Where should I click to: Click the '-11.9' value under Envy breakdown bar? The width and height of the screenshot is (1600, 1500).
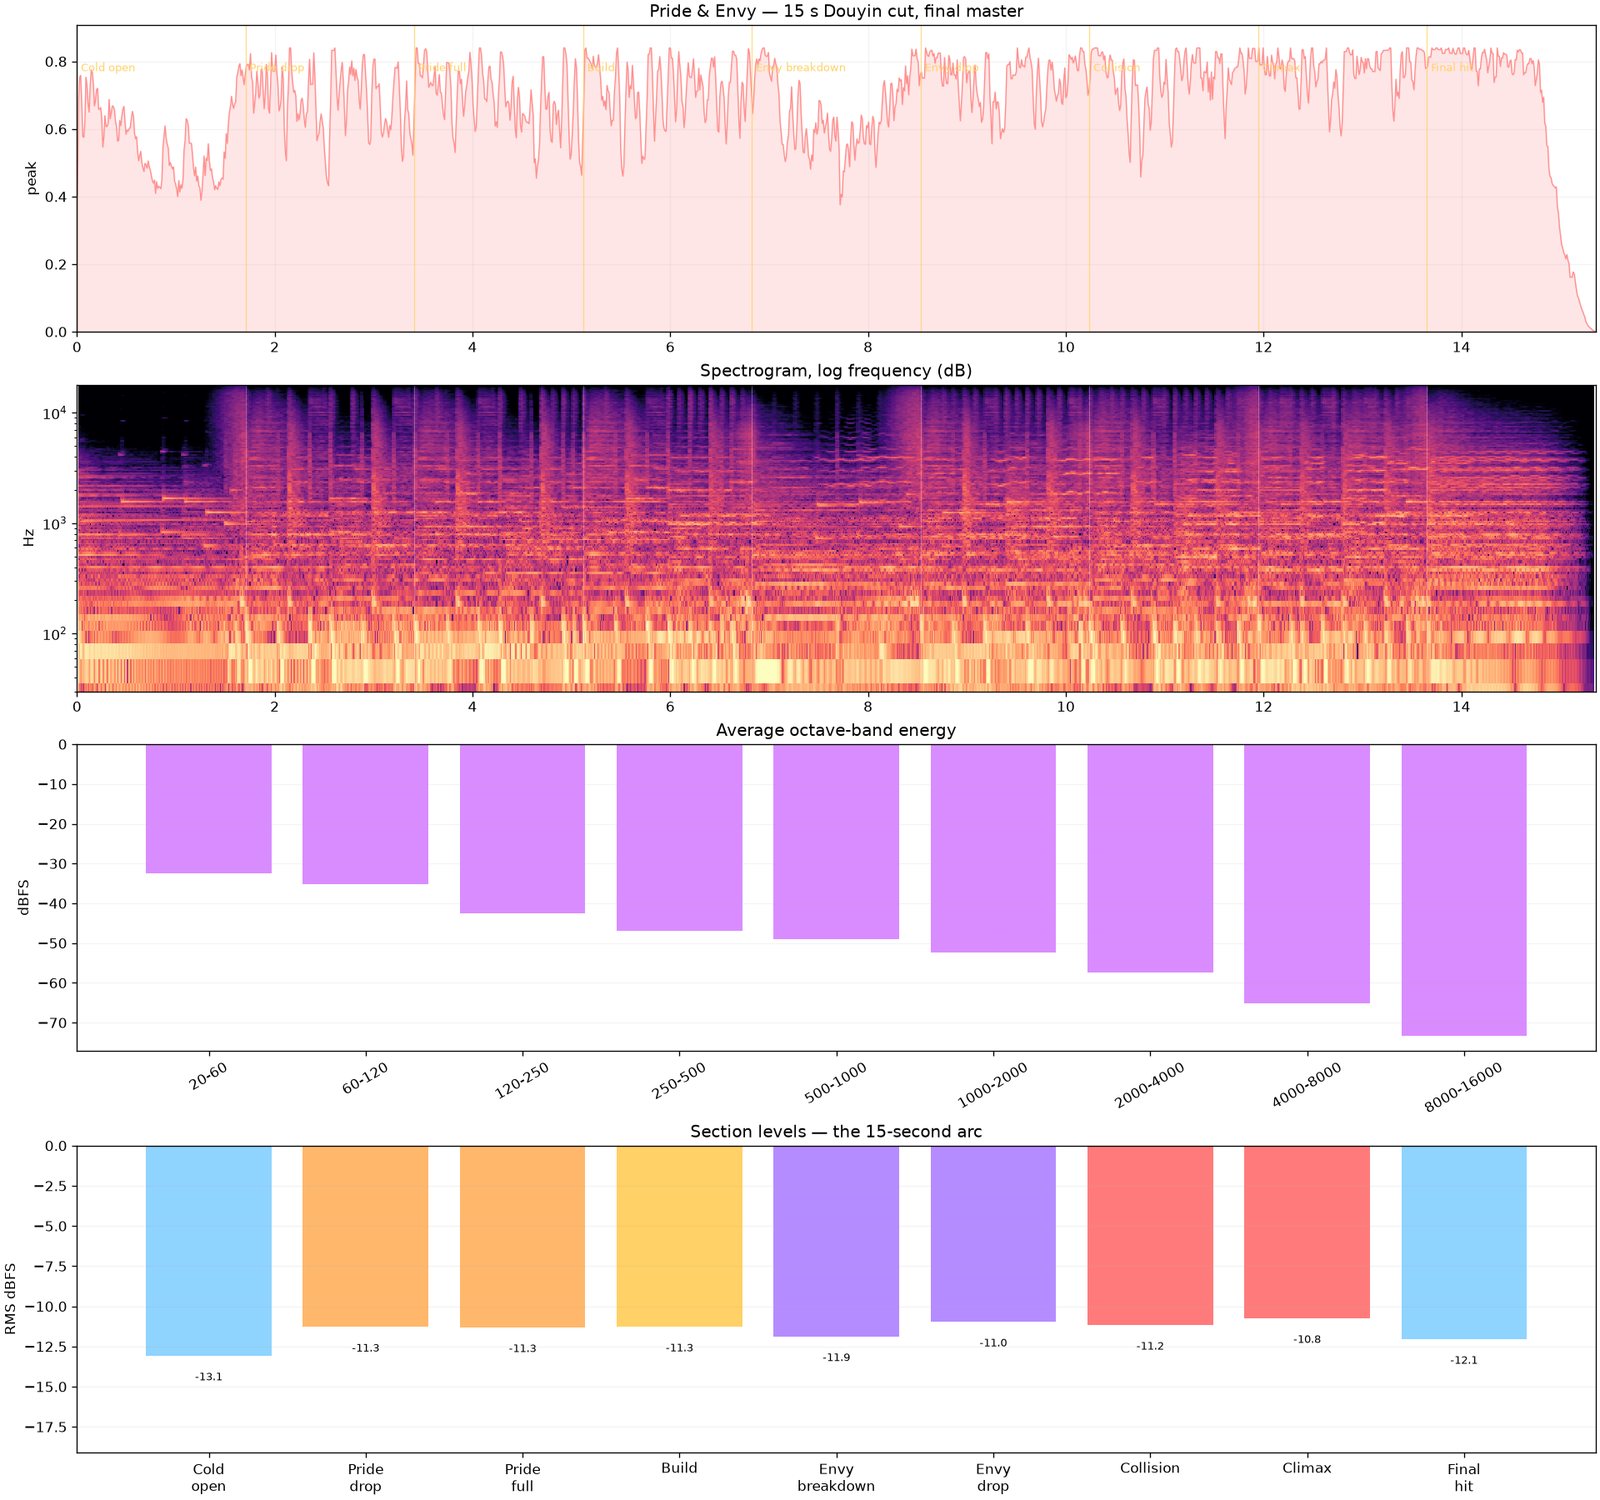(837, 1358)
